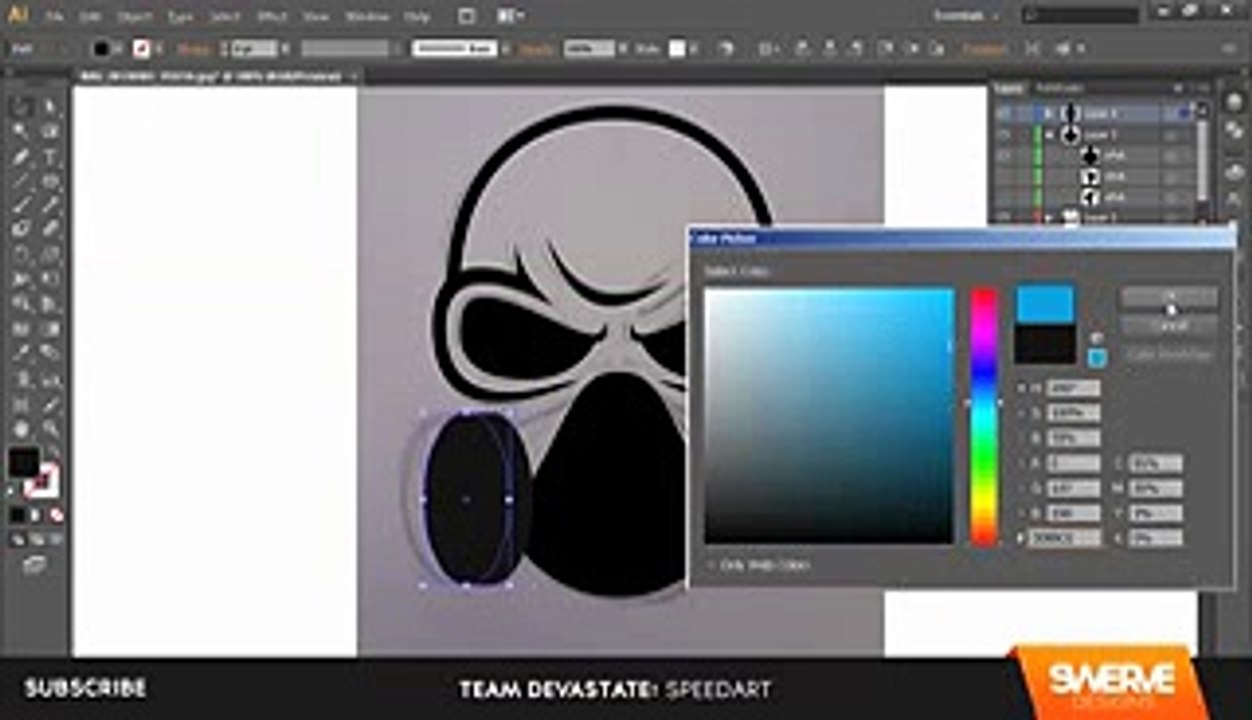Click OK in the Color Picker dialog

tap(1169, 297)
